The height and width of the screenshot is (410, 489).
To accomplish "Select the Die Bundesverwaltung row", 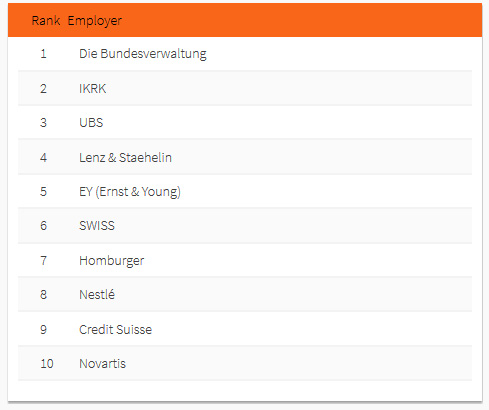I will point(245,53).
